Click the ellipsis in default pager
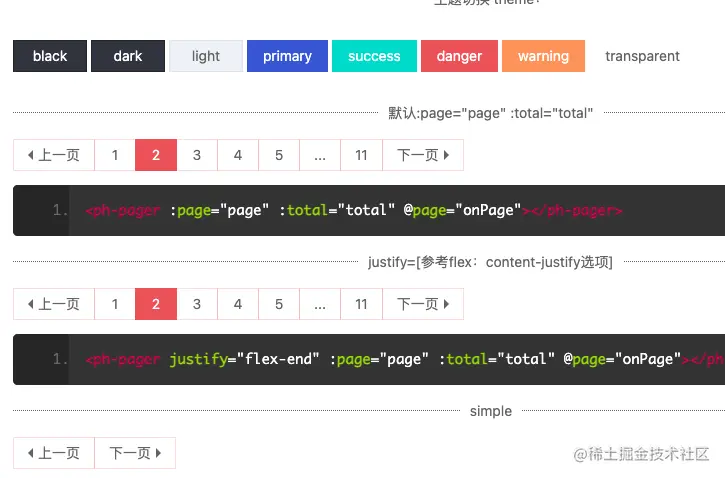Viewport: 725px width, 478px height. pyautogui.click(x=320, y=155)
